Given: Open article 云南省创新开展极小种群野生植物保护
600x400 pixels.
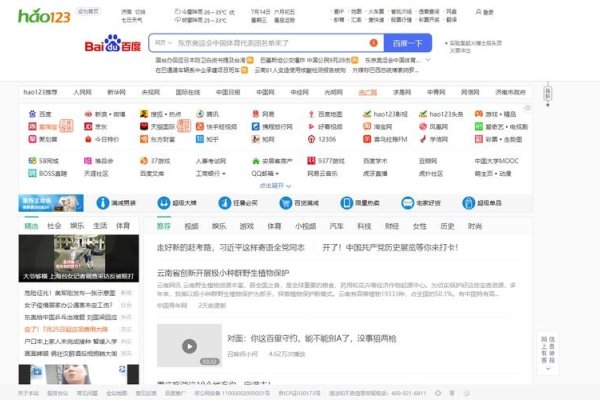Looking at the screenshot, I should [223, 273].
